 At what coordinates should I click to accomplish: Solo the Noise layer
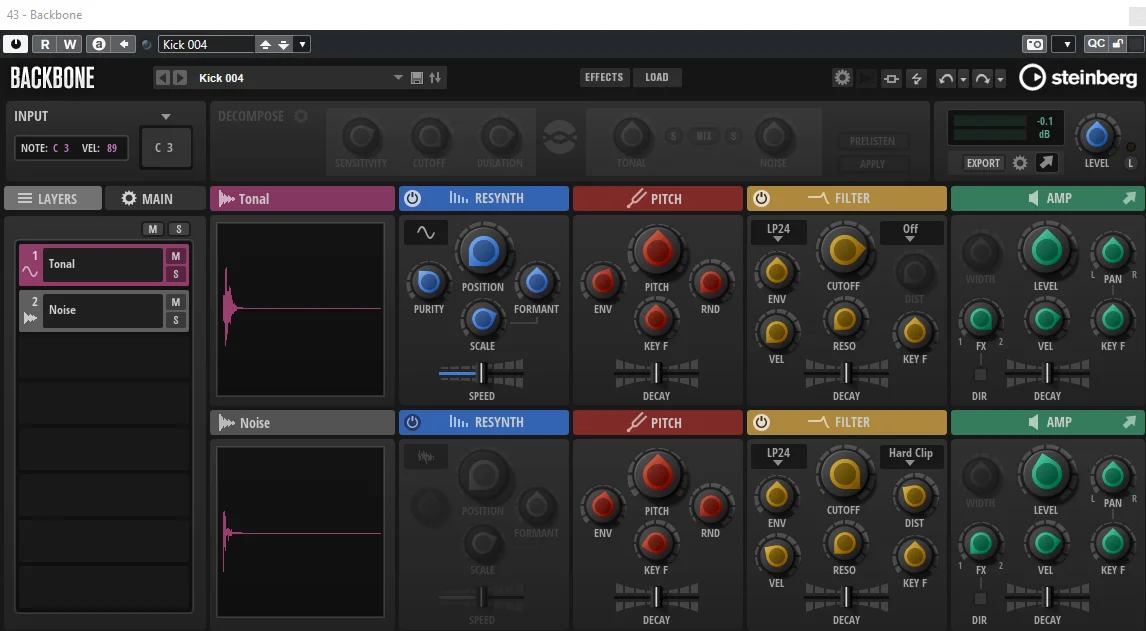tap(175, 320)
